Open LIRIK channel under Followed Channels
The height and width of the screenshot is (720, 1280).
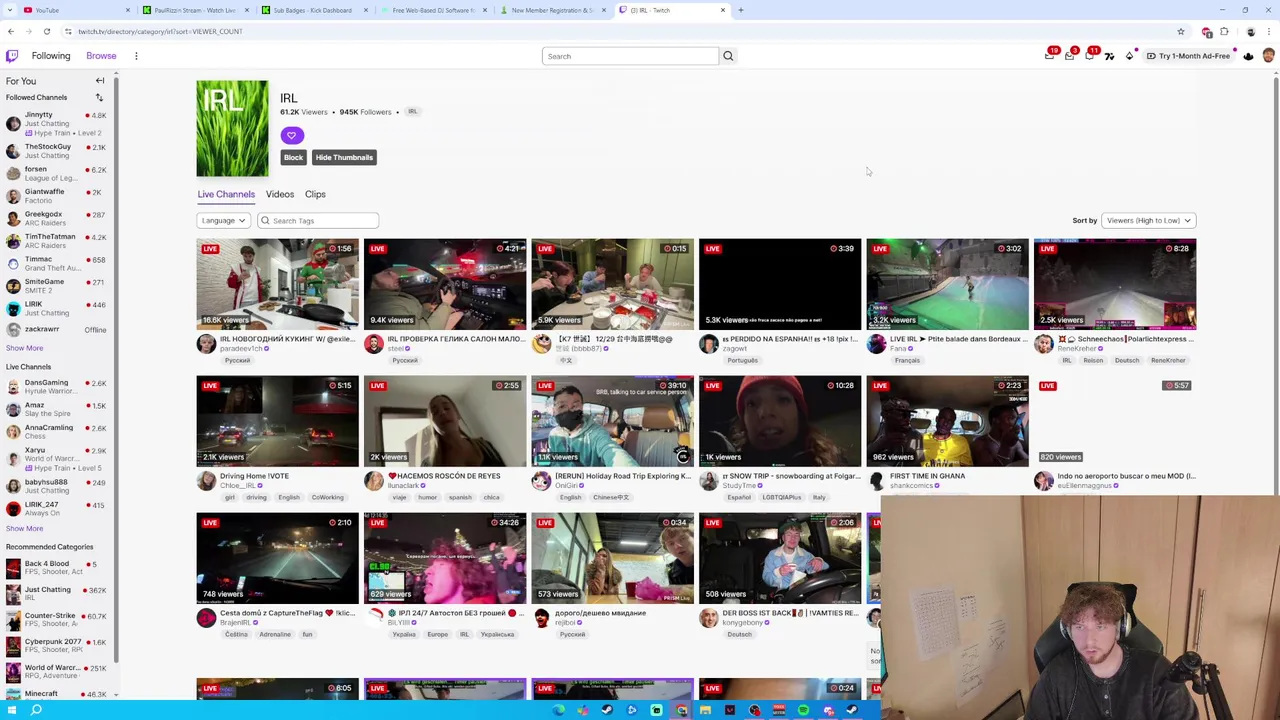click(58, 308)
